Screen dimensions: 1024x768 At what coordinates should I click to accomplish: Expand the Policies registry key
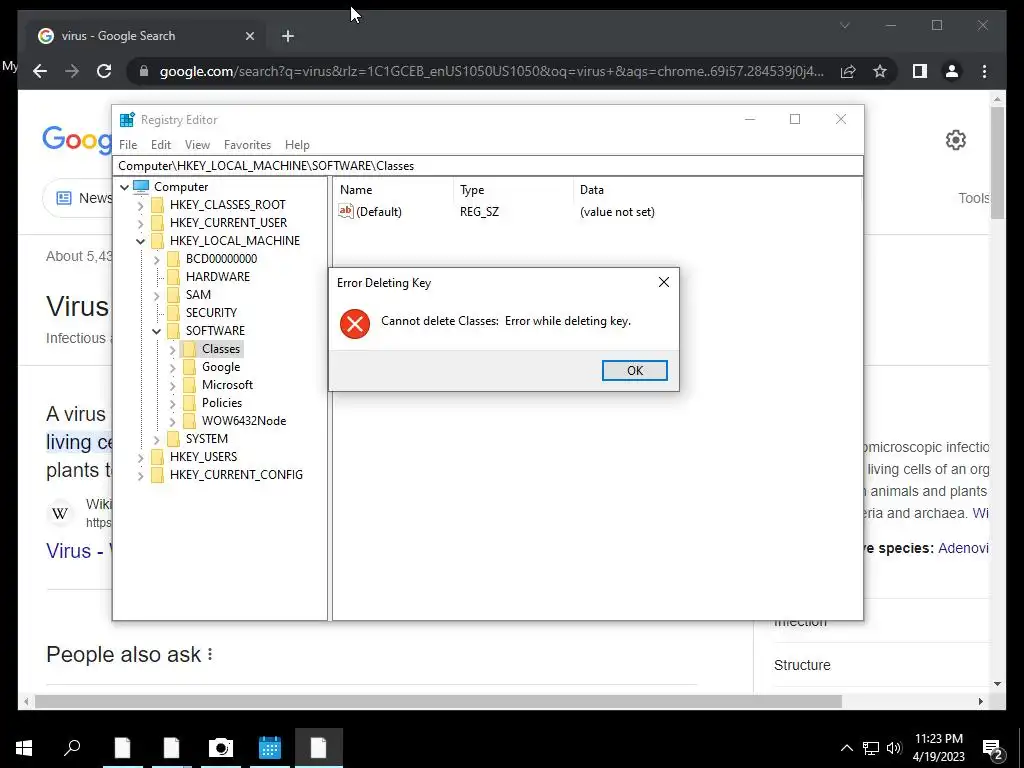(x=172, y=404)
